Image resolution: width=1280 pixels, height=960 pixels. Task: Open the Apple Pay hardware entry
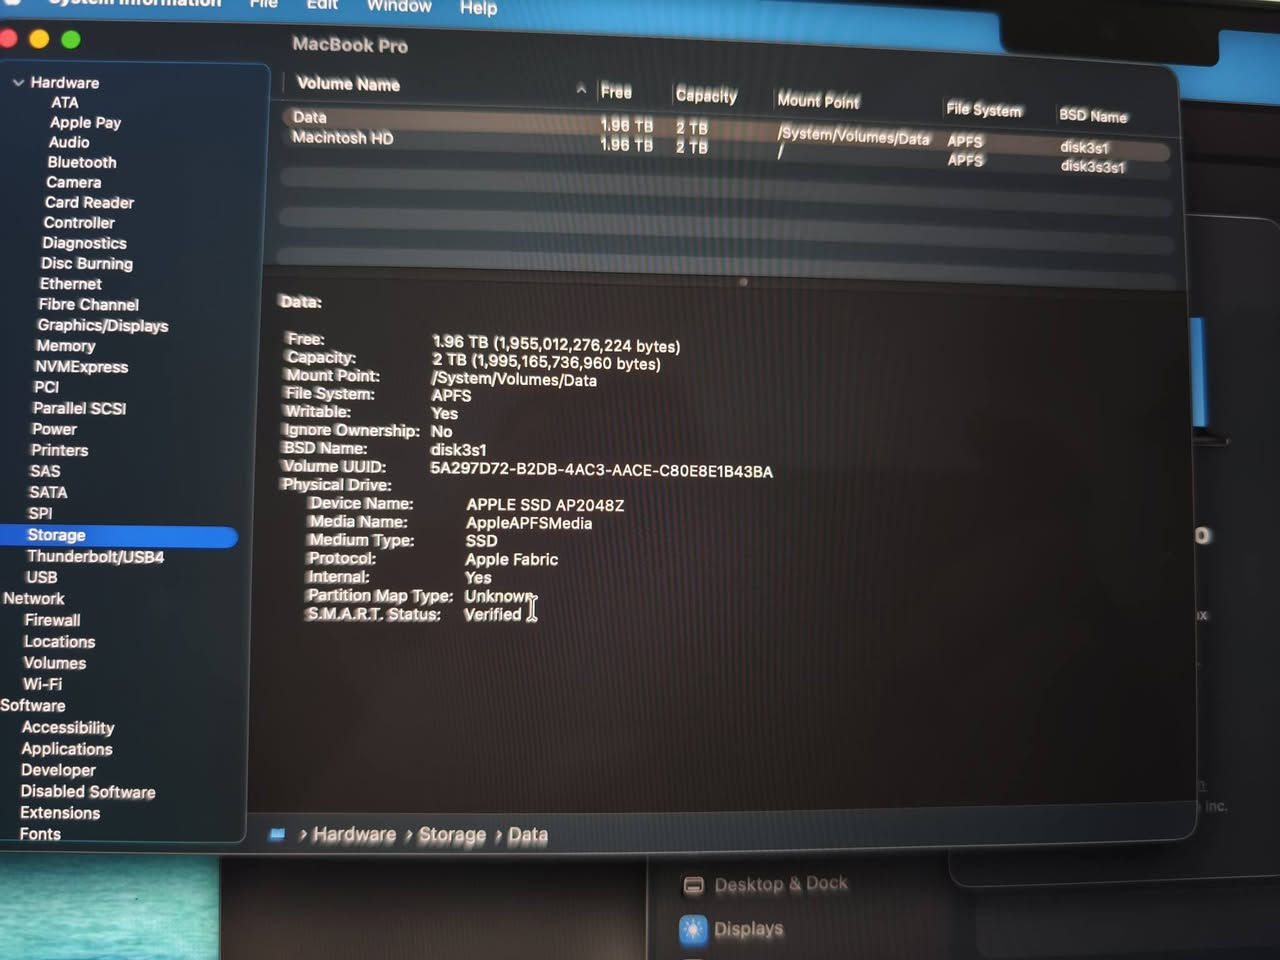pyautogui.click(x=85, y=122)
